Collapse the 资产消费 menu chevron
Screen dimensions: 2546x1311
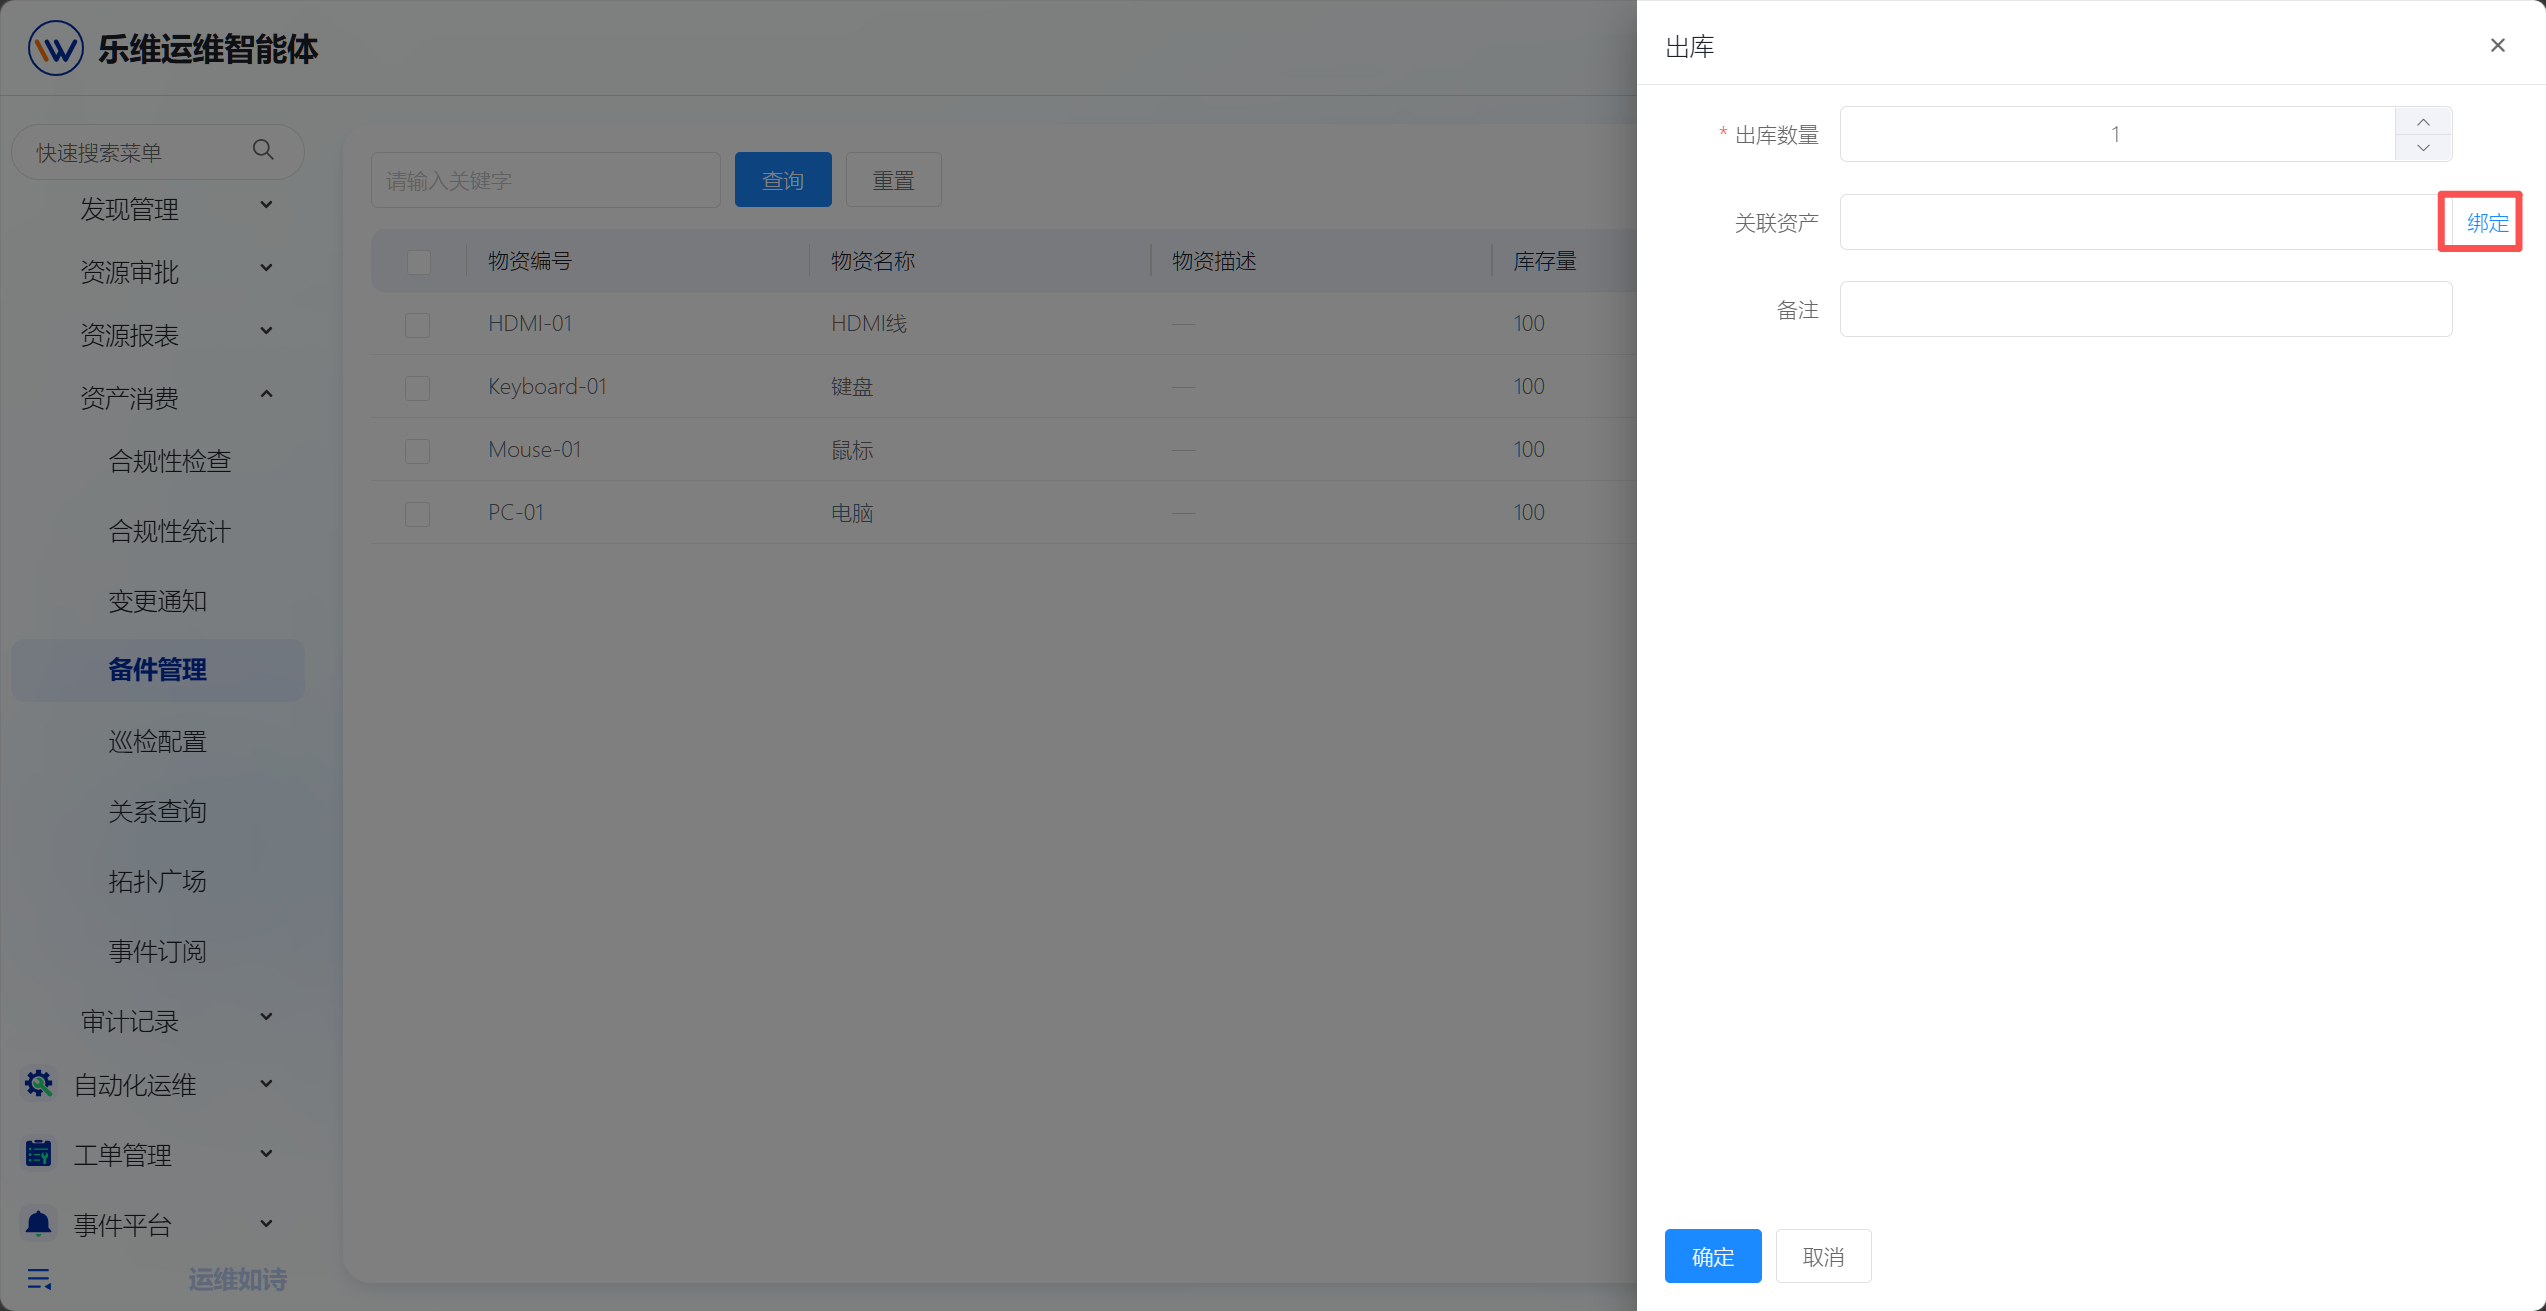[x=266, y=394]
